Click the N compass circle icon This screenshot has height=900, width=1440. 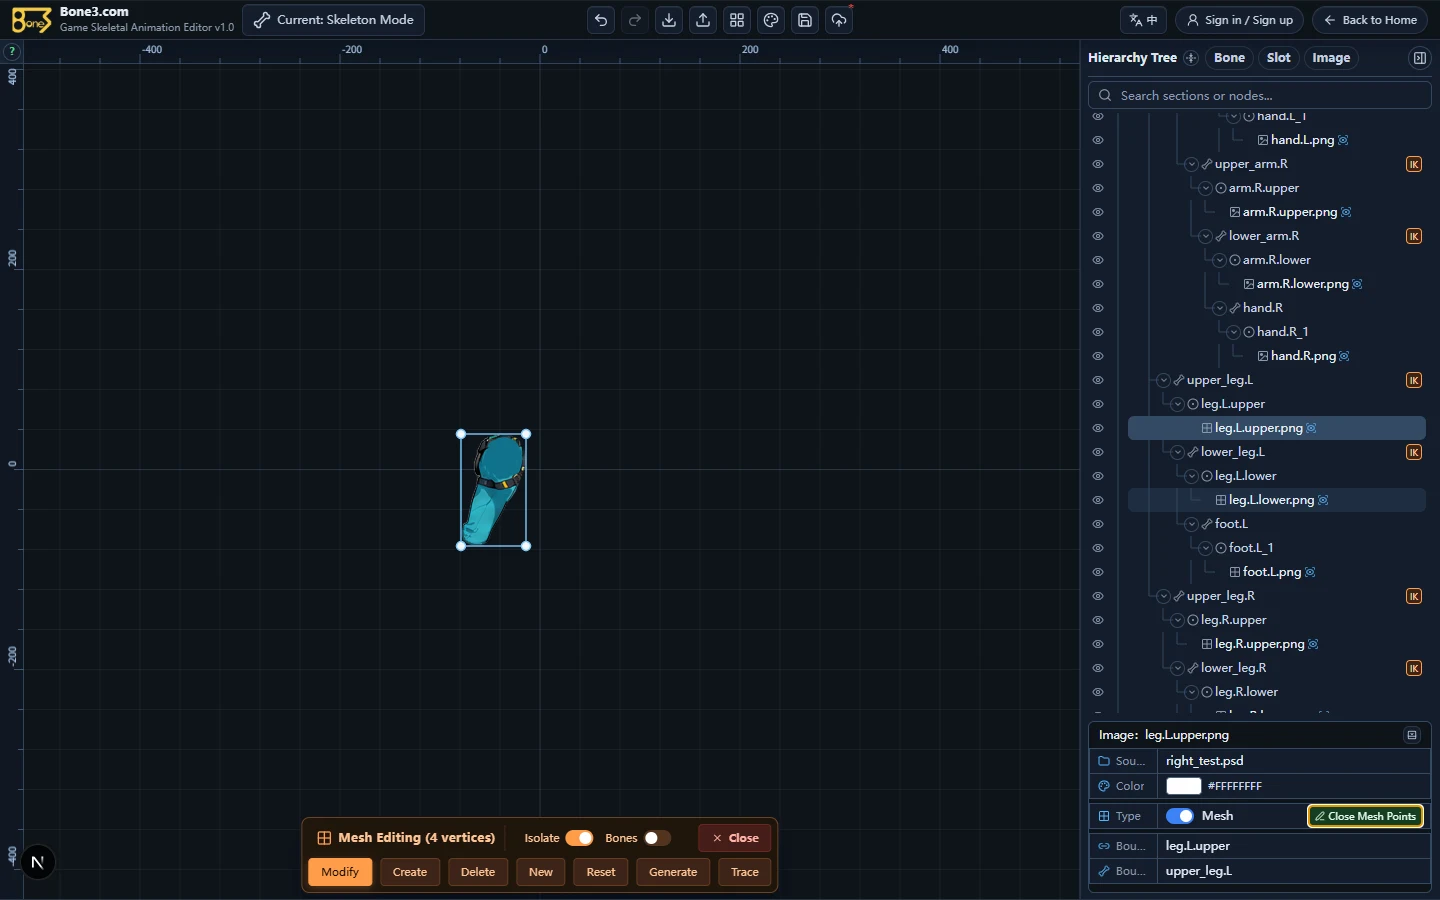(x=38, y=862)
